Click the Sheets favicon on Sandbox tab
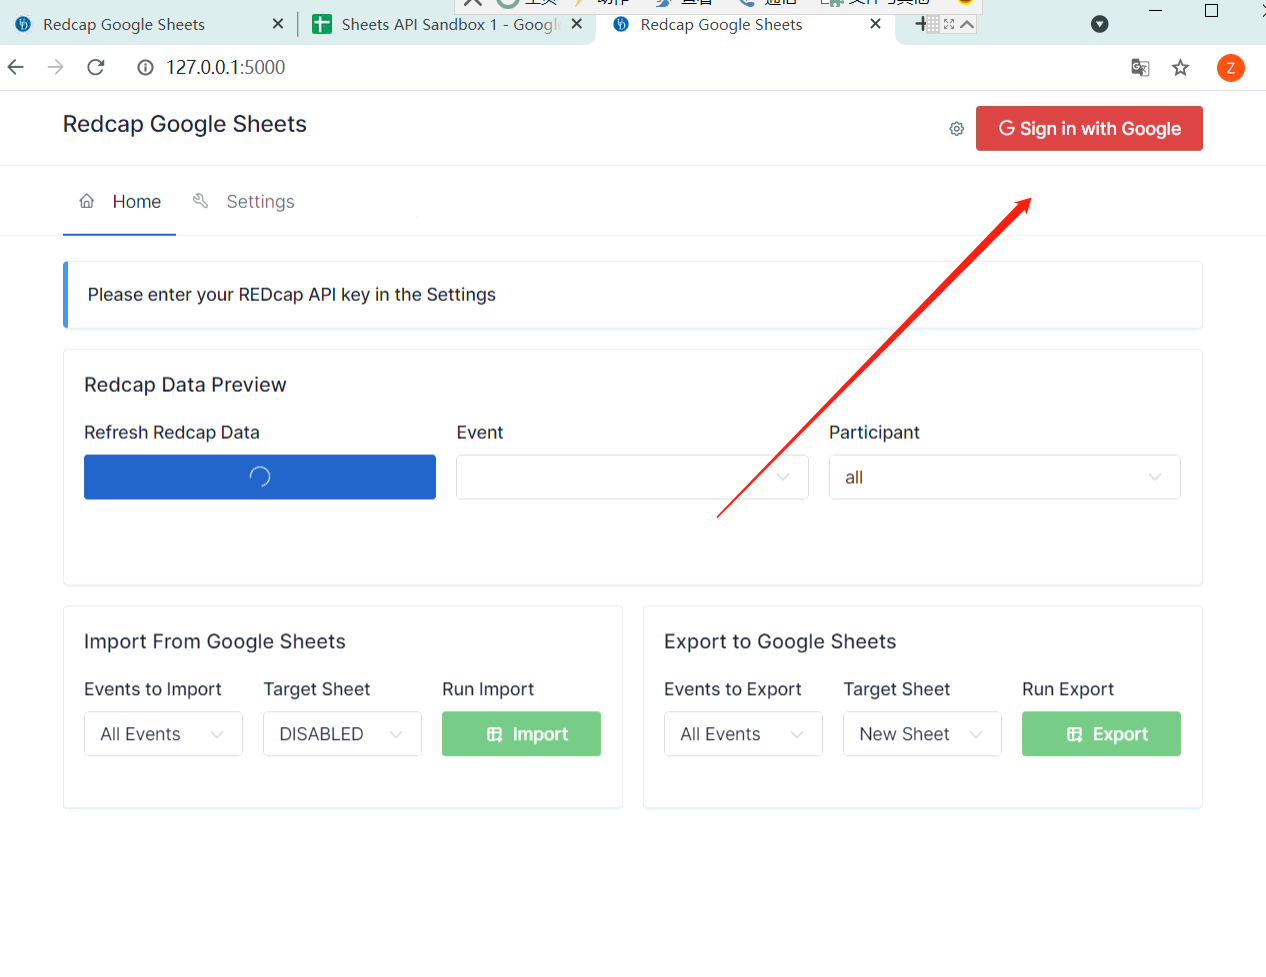1266x977 pixels. click(322, 24)
